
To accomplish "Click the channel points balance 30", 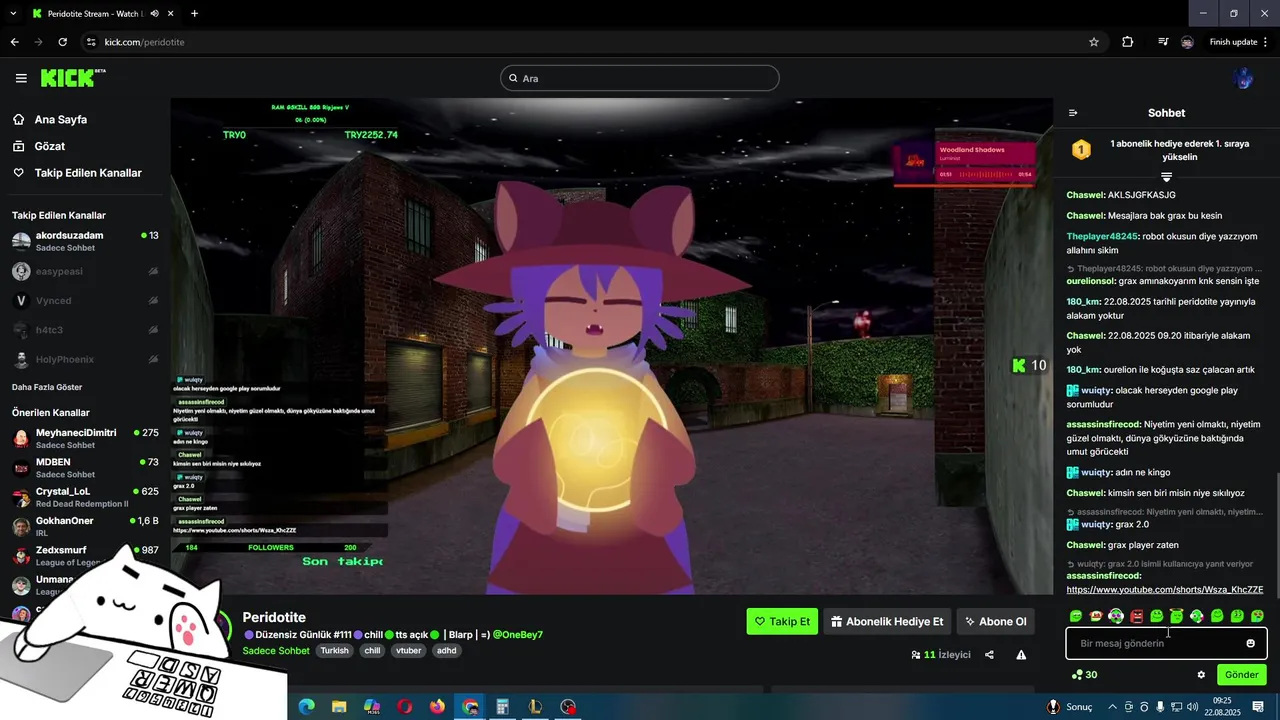I will (1084, 675).
